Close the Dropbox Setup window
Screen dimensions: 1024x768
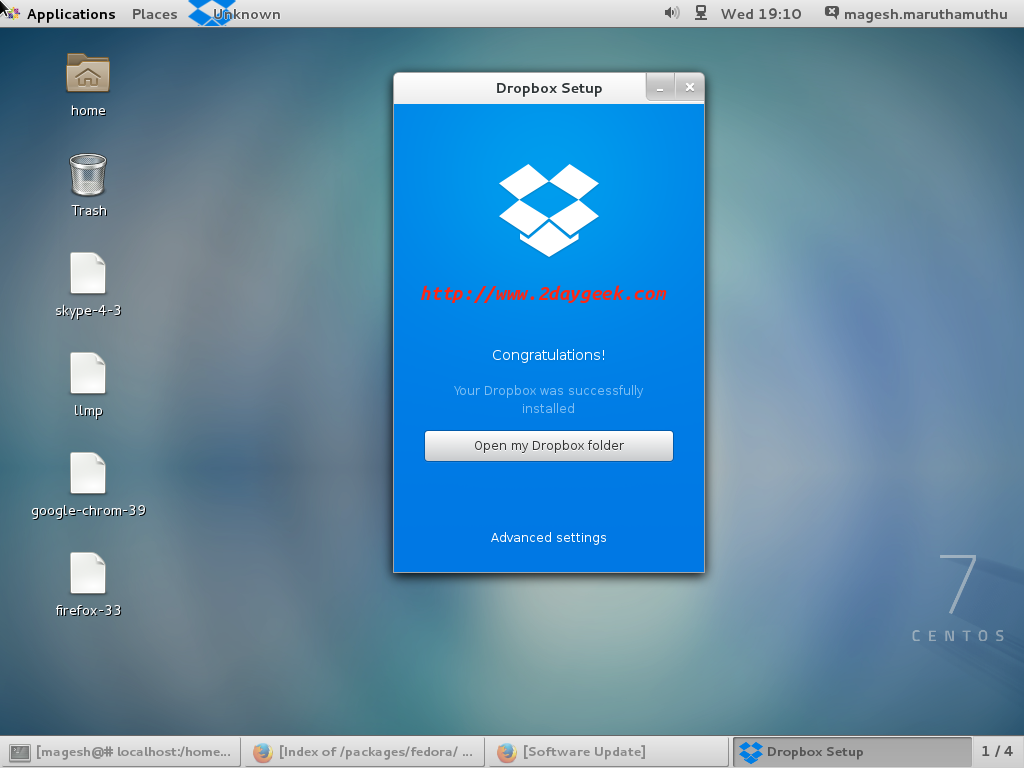click(x=690, y=88)
